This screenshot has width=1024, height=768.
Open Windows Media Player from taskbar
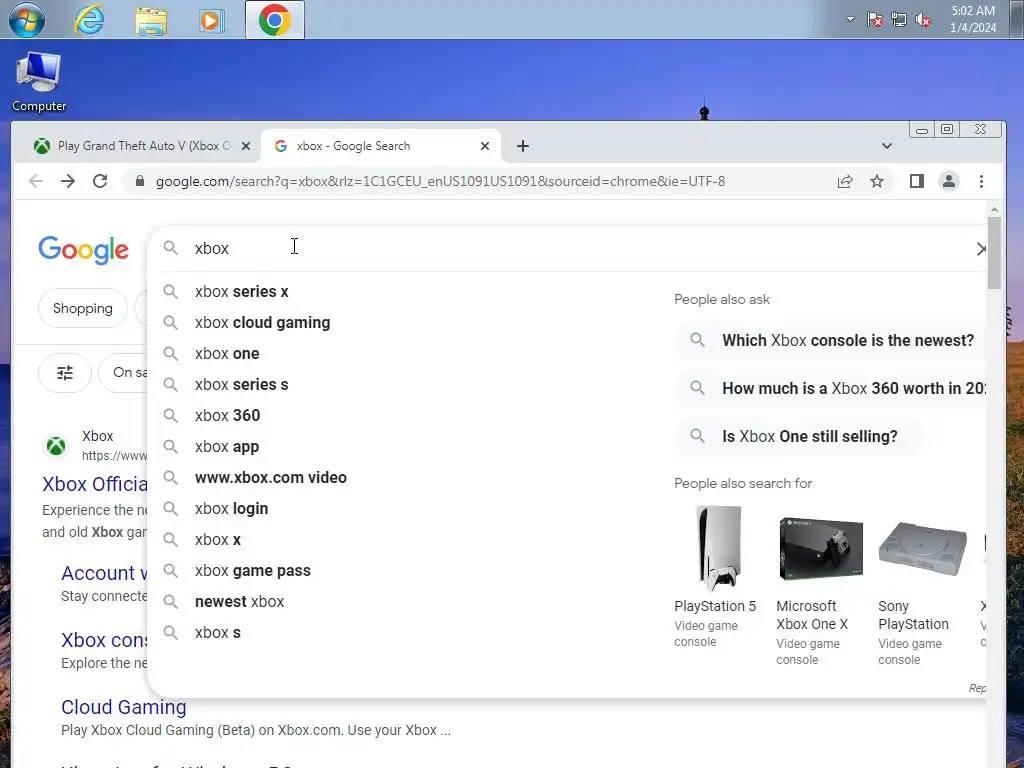(x=212, y=20)
